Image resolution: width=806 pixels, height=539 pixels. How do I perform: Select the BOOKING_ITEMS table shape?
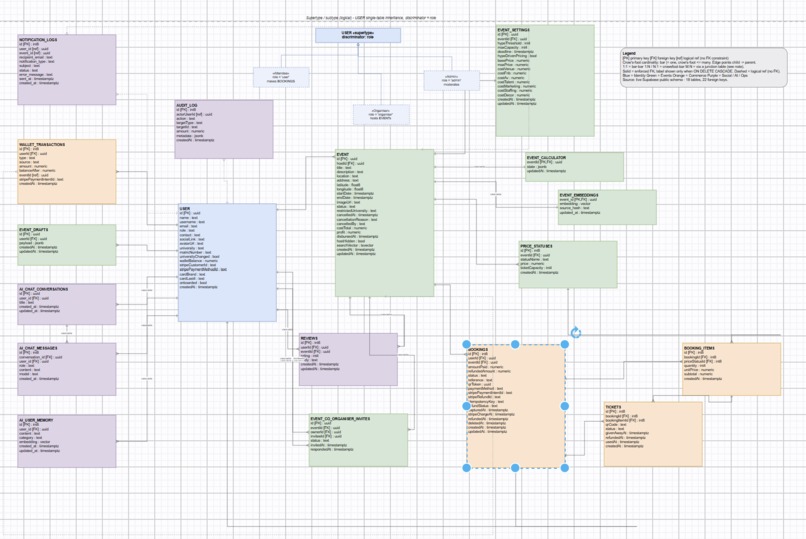731,369
